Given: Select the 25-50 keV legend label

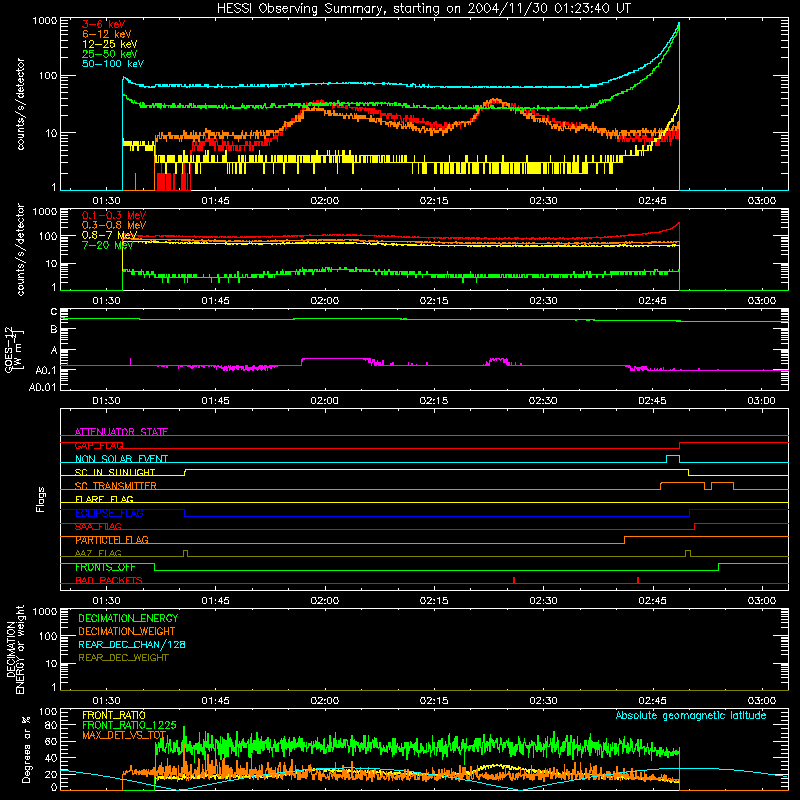Looking at the screenshot, I should (110, 54).
